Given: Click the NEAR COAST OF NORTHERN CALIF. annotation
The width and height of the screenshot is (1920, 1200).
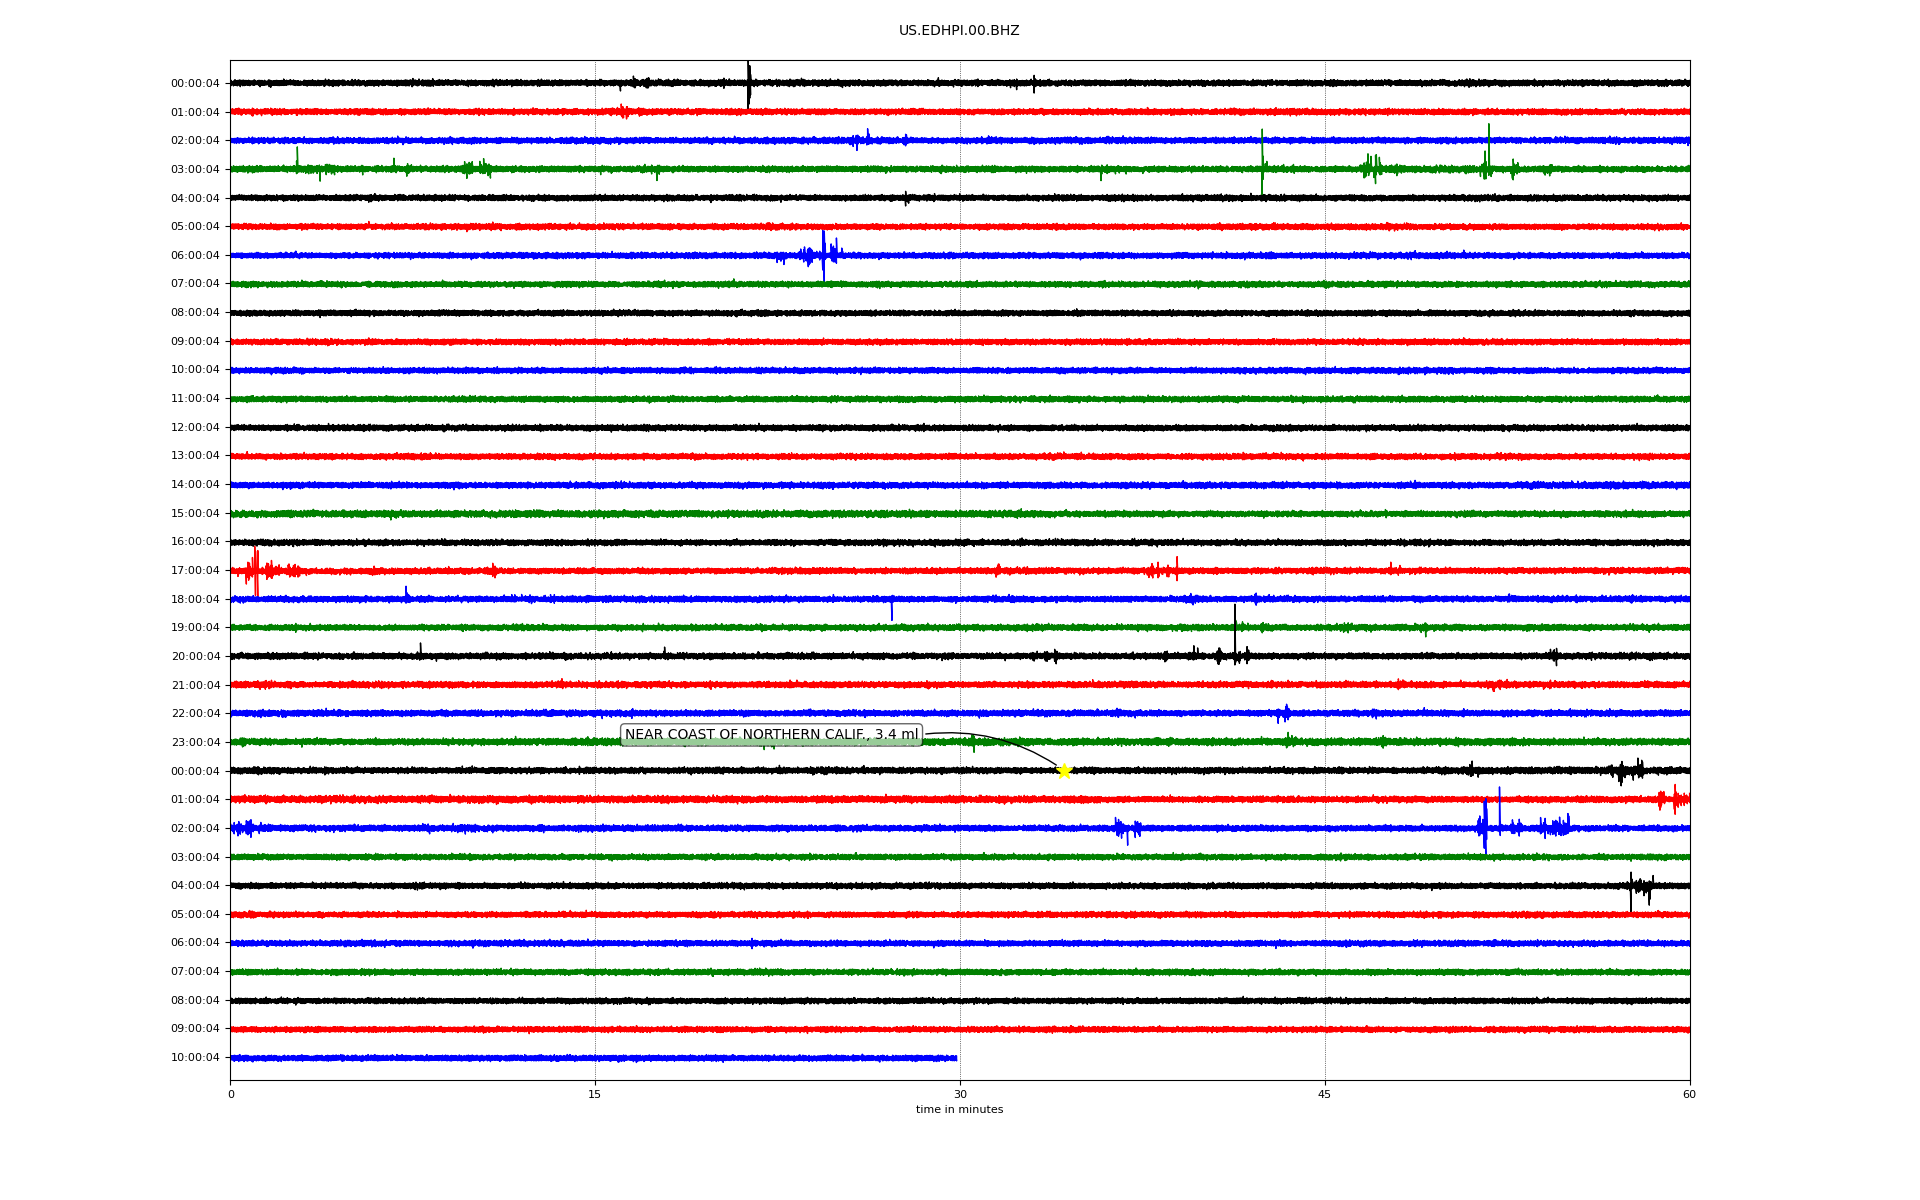Looking at the screenshot, I should [x=770, y=735].
